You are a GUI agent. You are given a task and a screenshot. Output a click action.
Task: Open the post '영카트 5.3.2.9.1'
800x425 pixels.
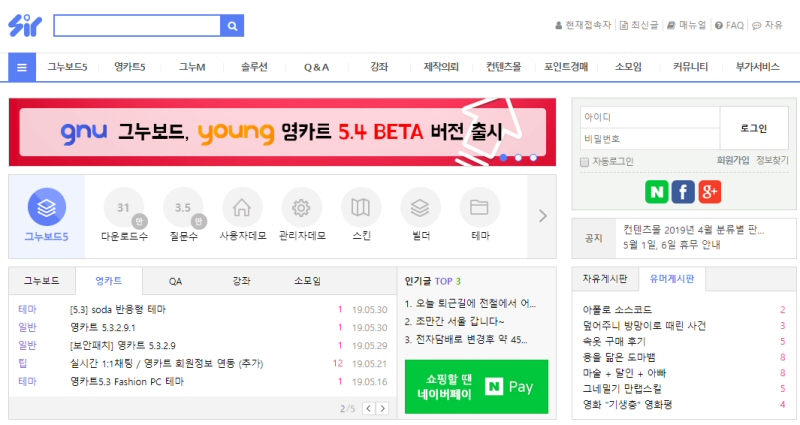click(103, 328)
